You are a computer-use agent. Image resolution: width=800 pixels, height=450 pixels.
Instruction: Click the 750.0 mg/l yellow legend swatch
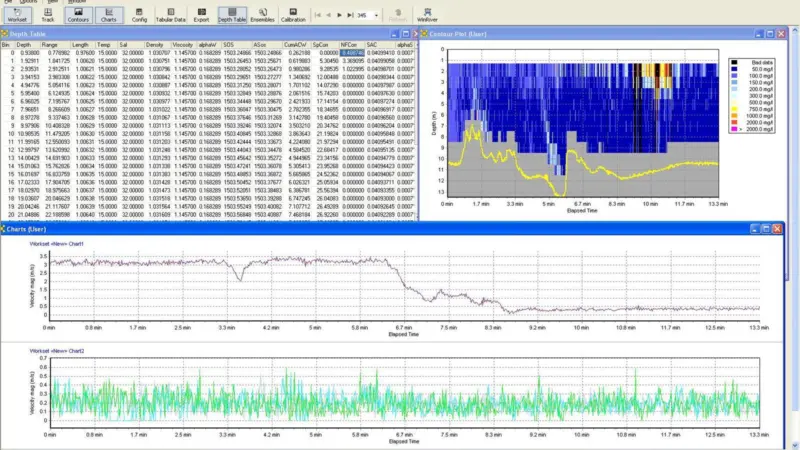point(734,109)
